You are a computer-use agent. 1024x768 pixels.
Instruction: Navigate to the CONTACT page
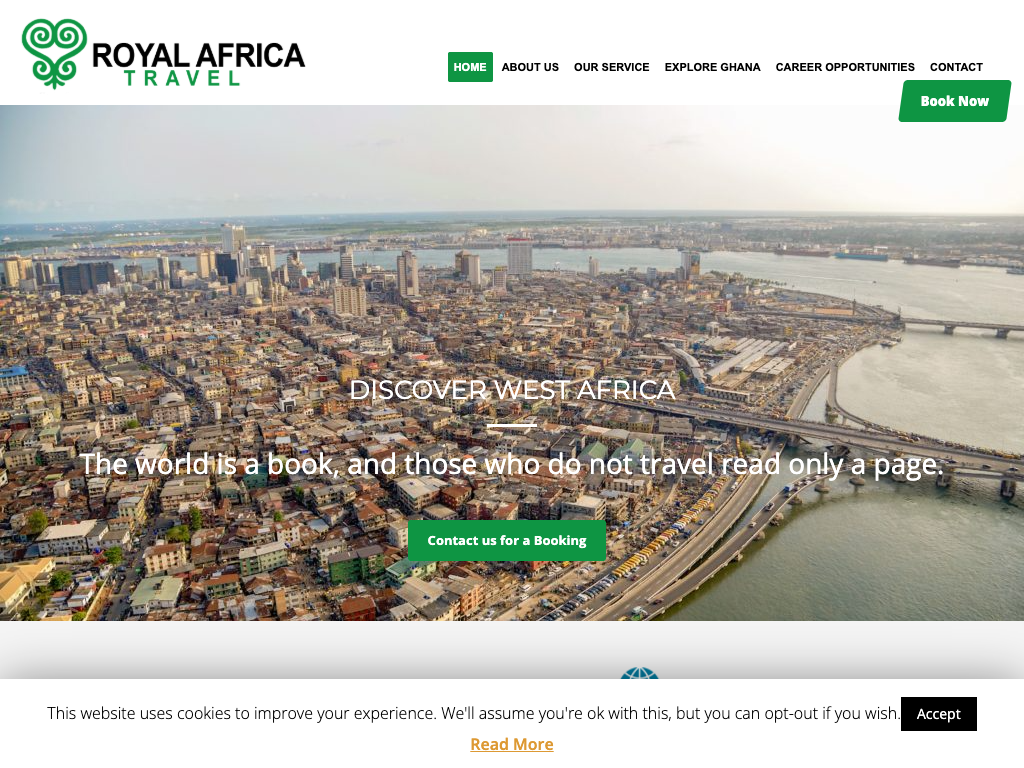(956, 67)
